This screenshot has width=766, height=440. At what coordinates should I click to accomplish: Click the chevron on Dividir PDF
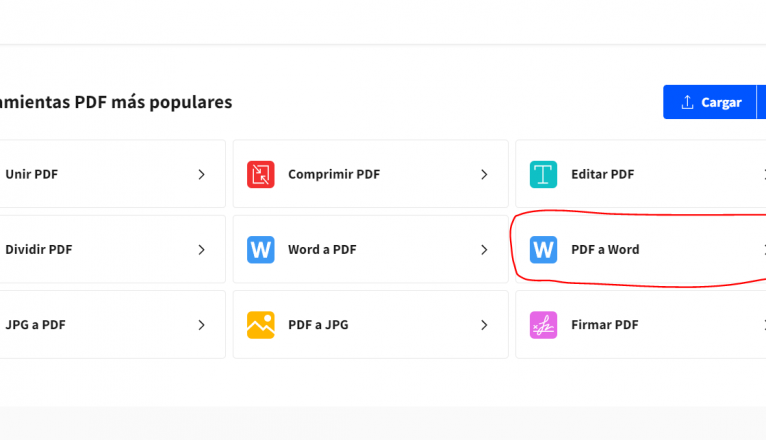pyautogui.click(x=201, y=249)
